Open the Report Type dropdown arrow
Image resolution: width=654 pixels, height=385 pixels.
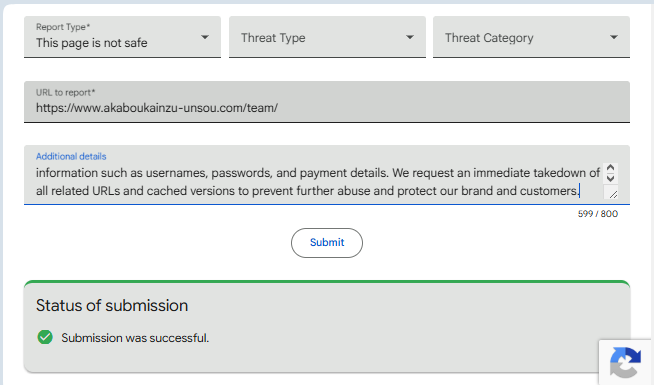(204, 37)
